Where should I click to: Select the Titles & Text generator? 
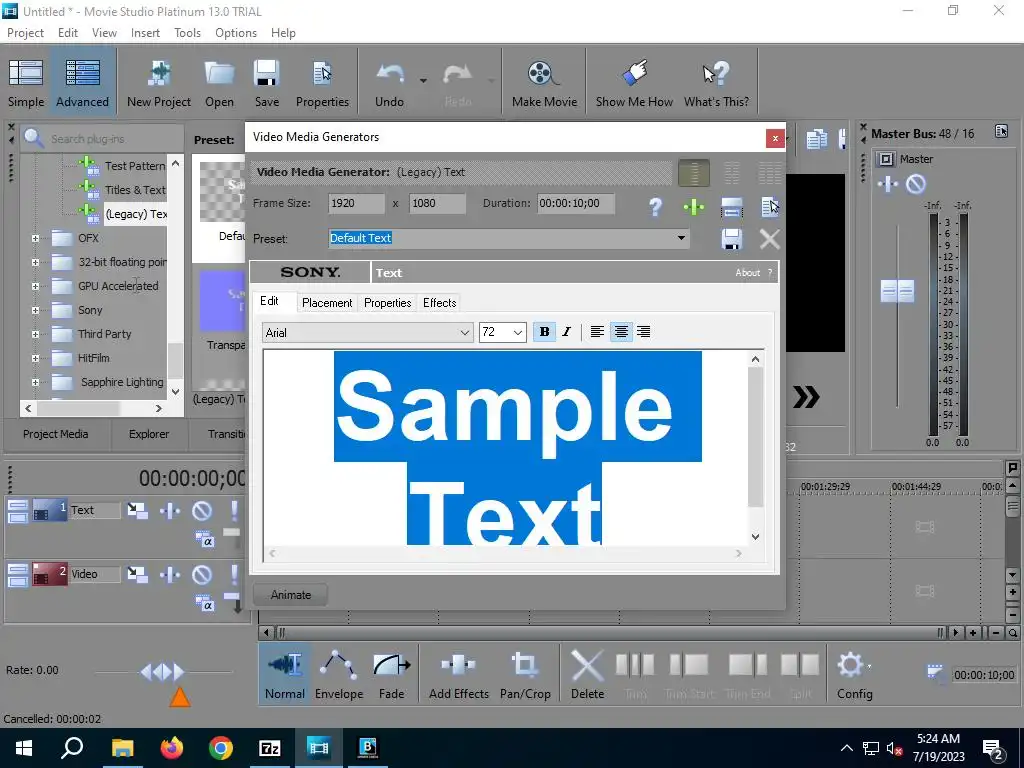[135, 190]
